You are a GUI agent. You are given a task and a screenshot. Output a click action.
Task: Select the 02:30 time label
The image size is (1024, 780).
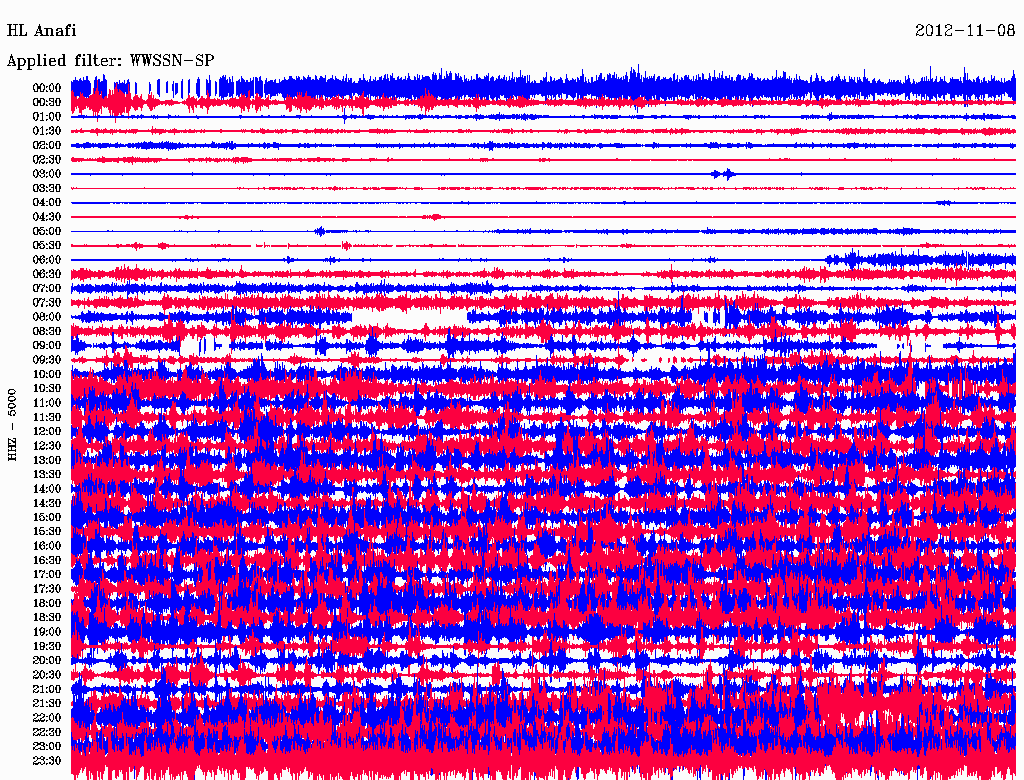[46, 160]
